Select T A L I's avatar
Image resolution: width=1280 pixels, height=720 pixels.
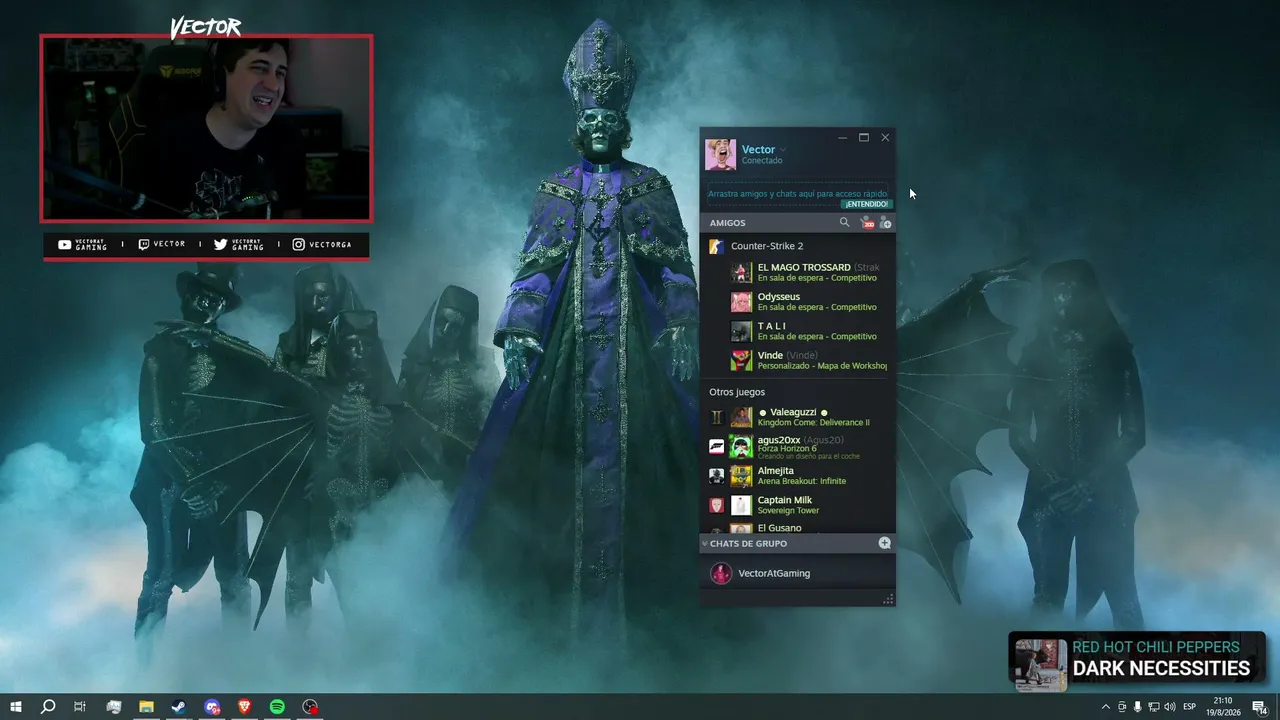741,331
